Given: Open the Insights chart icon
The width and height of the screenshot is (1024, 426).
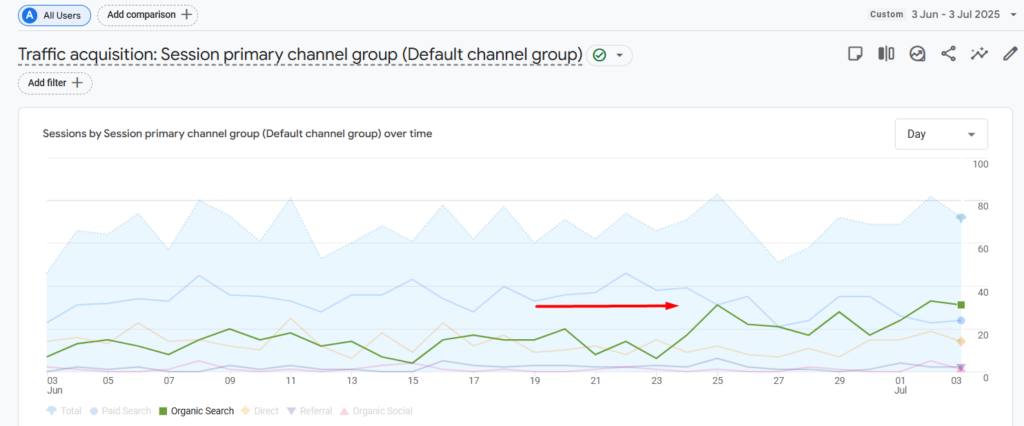Looking at the screenshot, I should pos(918,54).
